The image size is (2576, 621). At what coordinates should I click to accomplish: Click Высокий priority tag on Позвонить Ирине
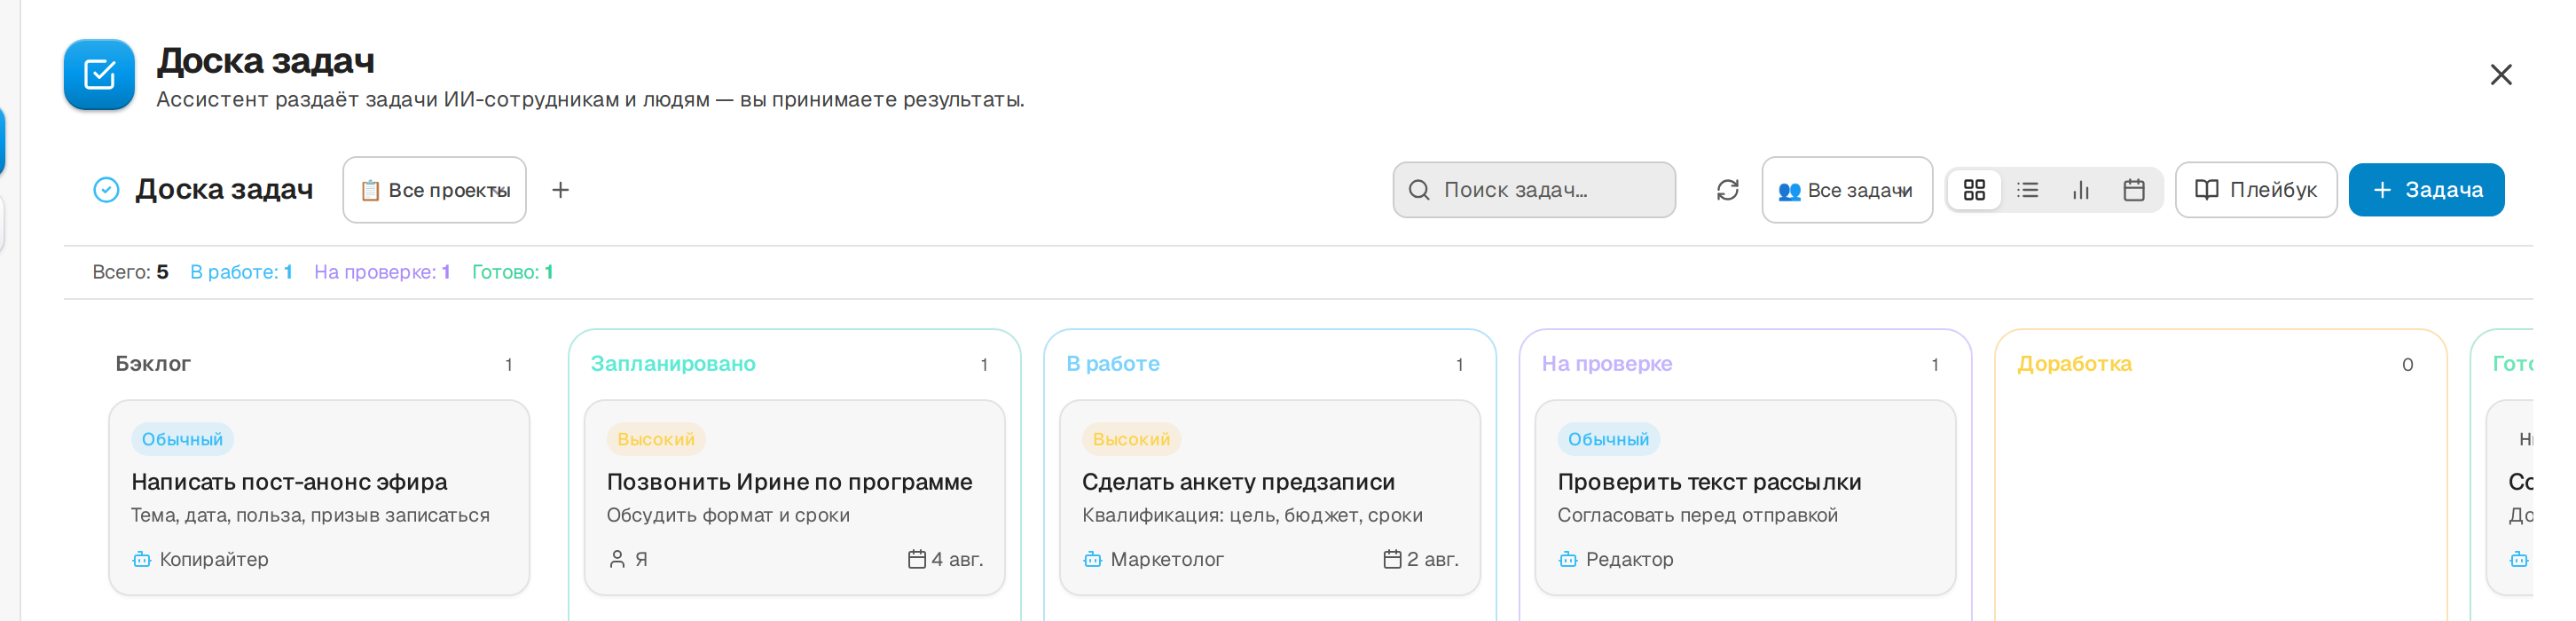pos(655,439)
